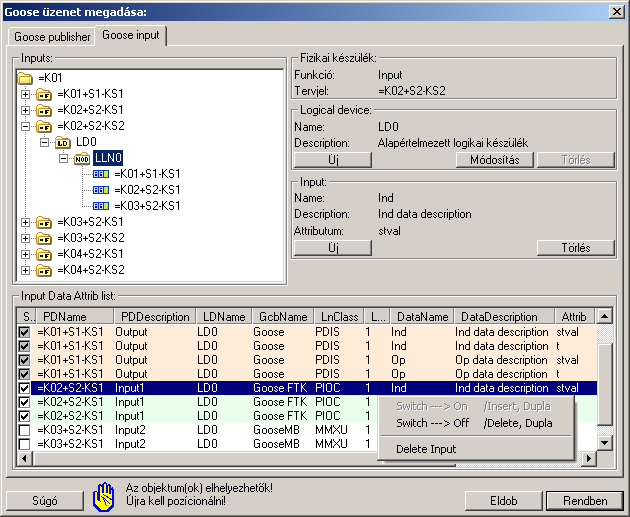Click the =K04+S2-KS2 device folder icon
630x517 pixels.
pos(44,270)
